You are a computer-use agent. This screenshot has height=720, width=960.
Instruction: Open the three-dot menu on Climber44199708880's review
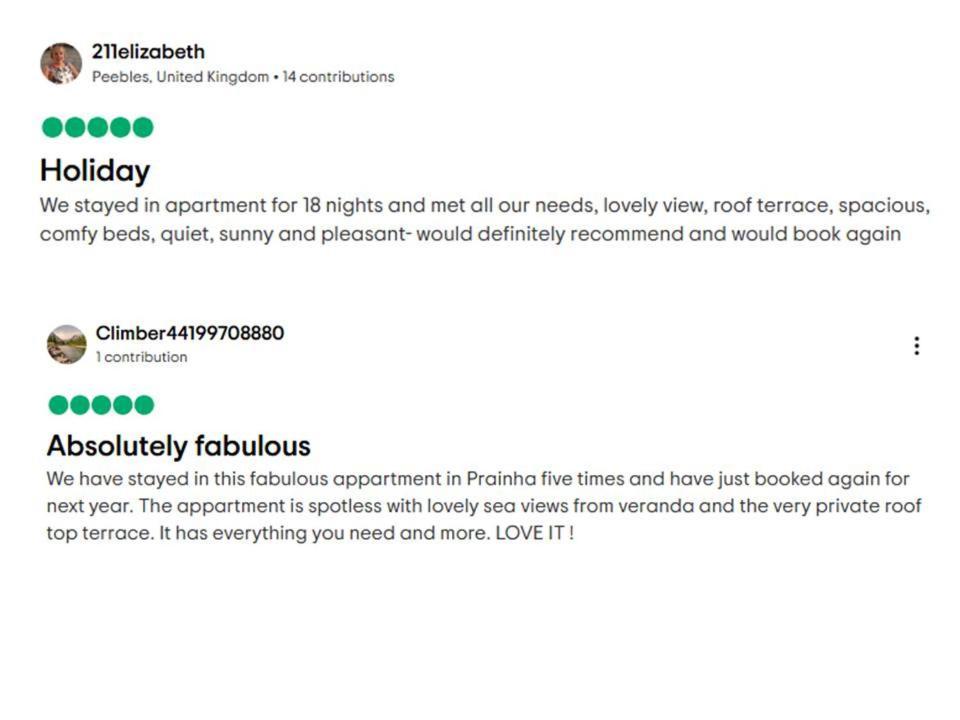917,346
